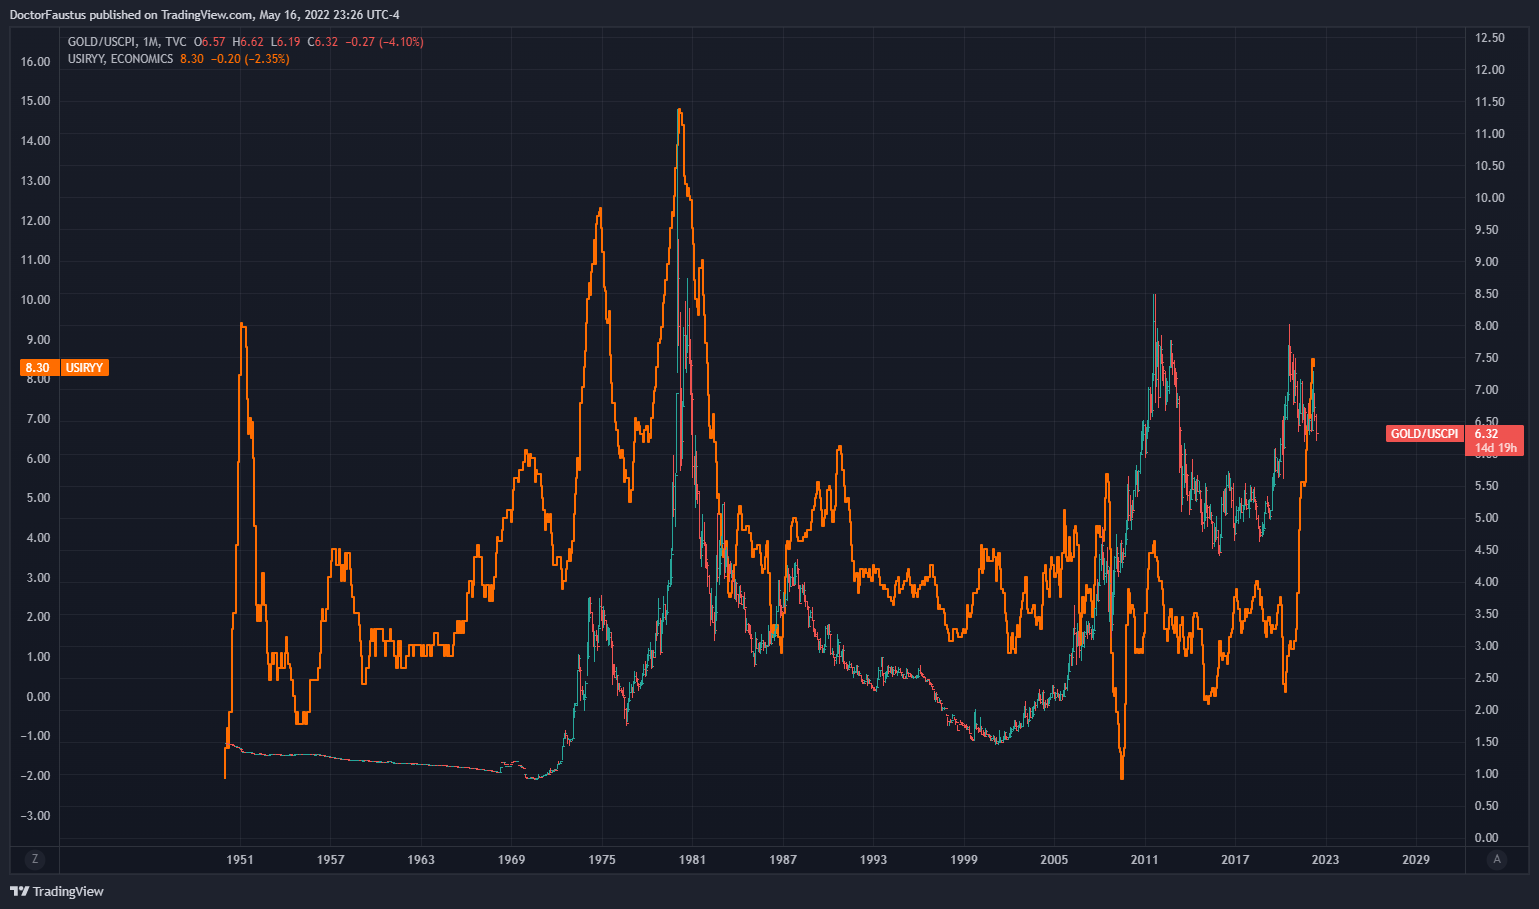The height and width of the screenshot is (909, 1539).
Task: Click the 1963 label on time axis
Action: pyautogui.click(x=421, y=859)
